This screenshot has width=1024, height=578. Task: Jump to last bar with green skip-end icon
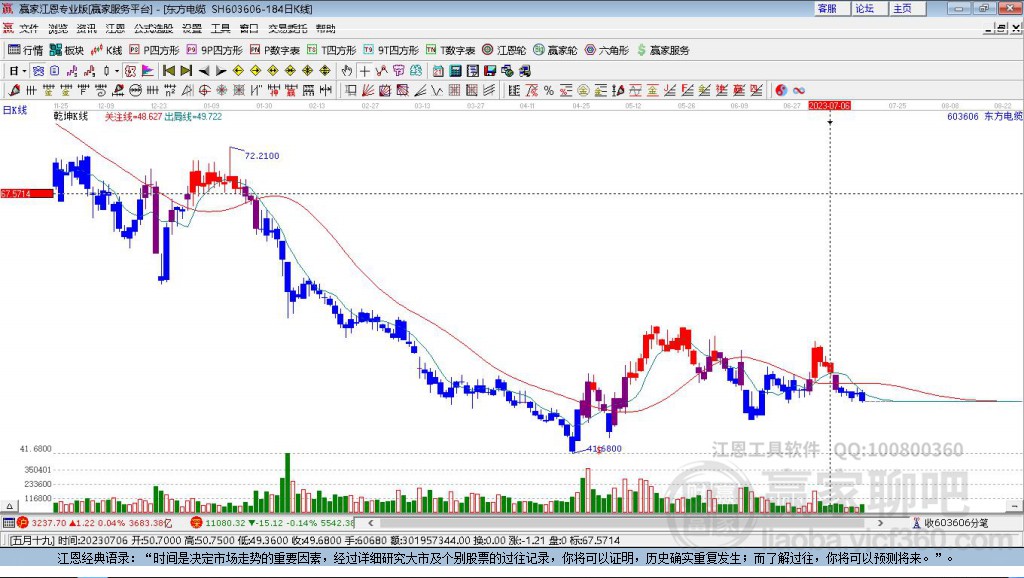pos(186,71)
